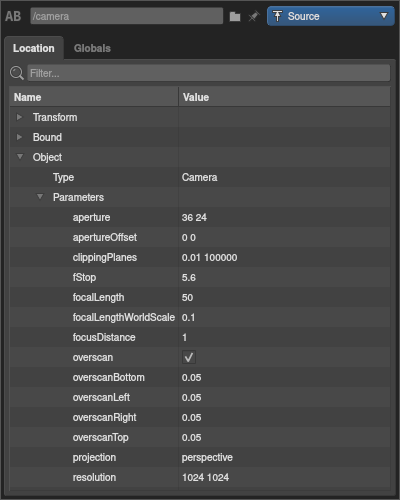Select the resolution 1024 1024 value

pos(205,477)
